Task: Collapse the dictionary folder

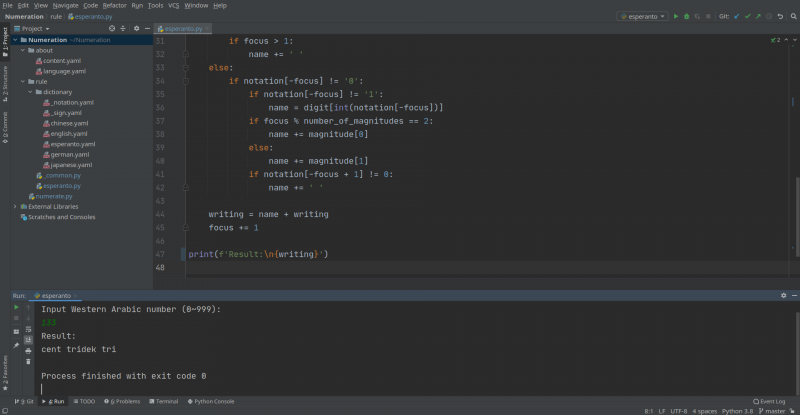Action: pos(31,92)
